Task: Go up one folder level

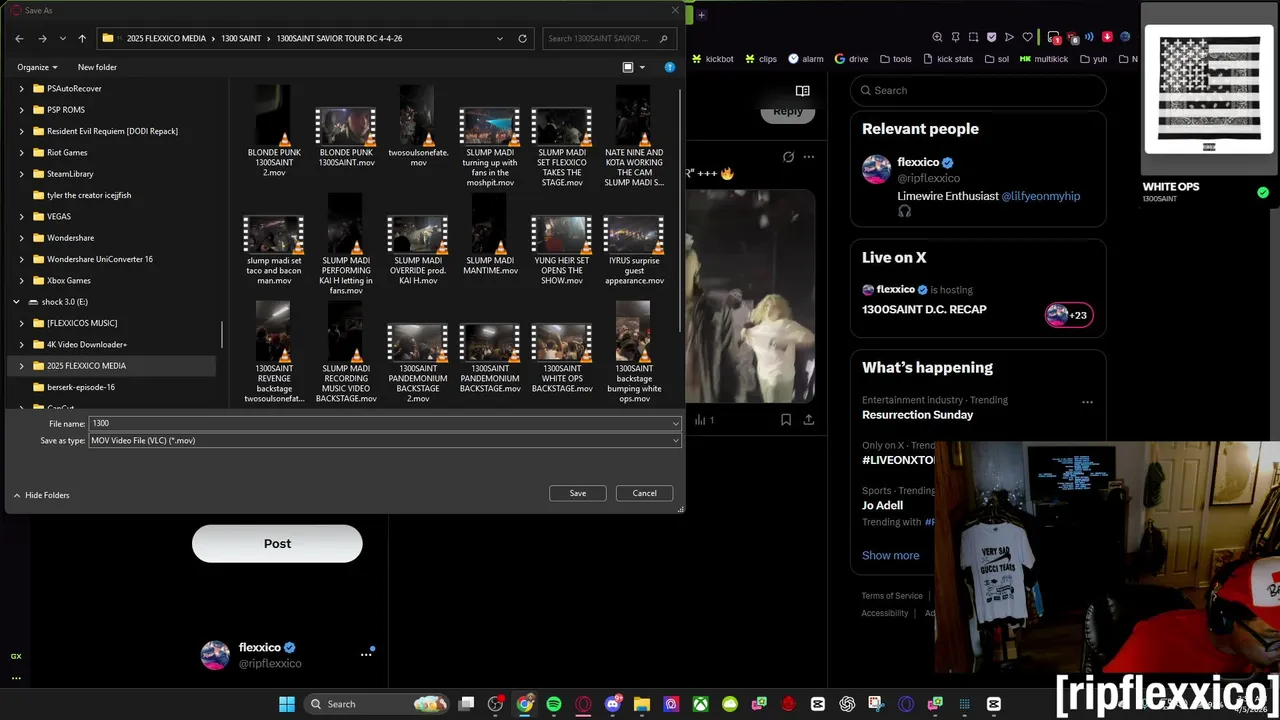Action: (82, 38)
